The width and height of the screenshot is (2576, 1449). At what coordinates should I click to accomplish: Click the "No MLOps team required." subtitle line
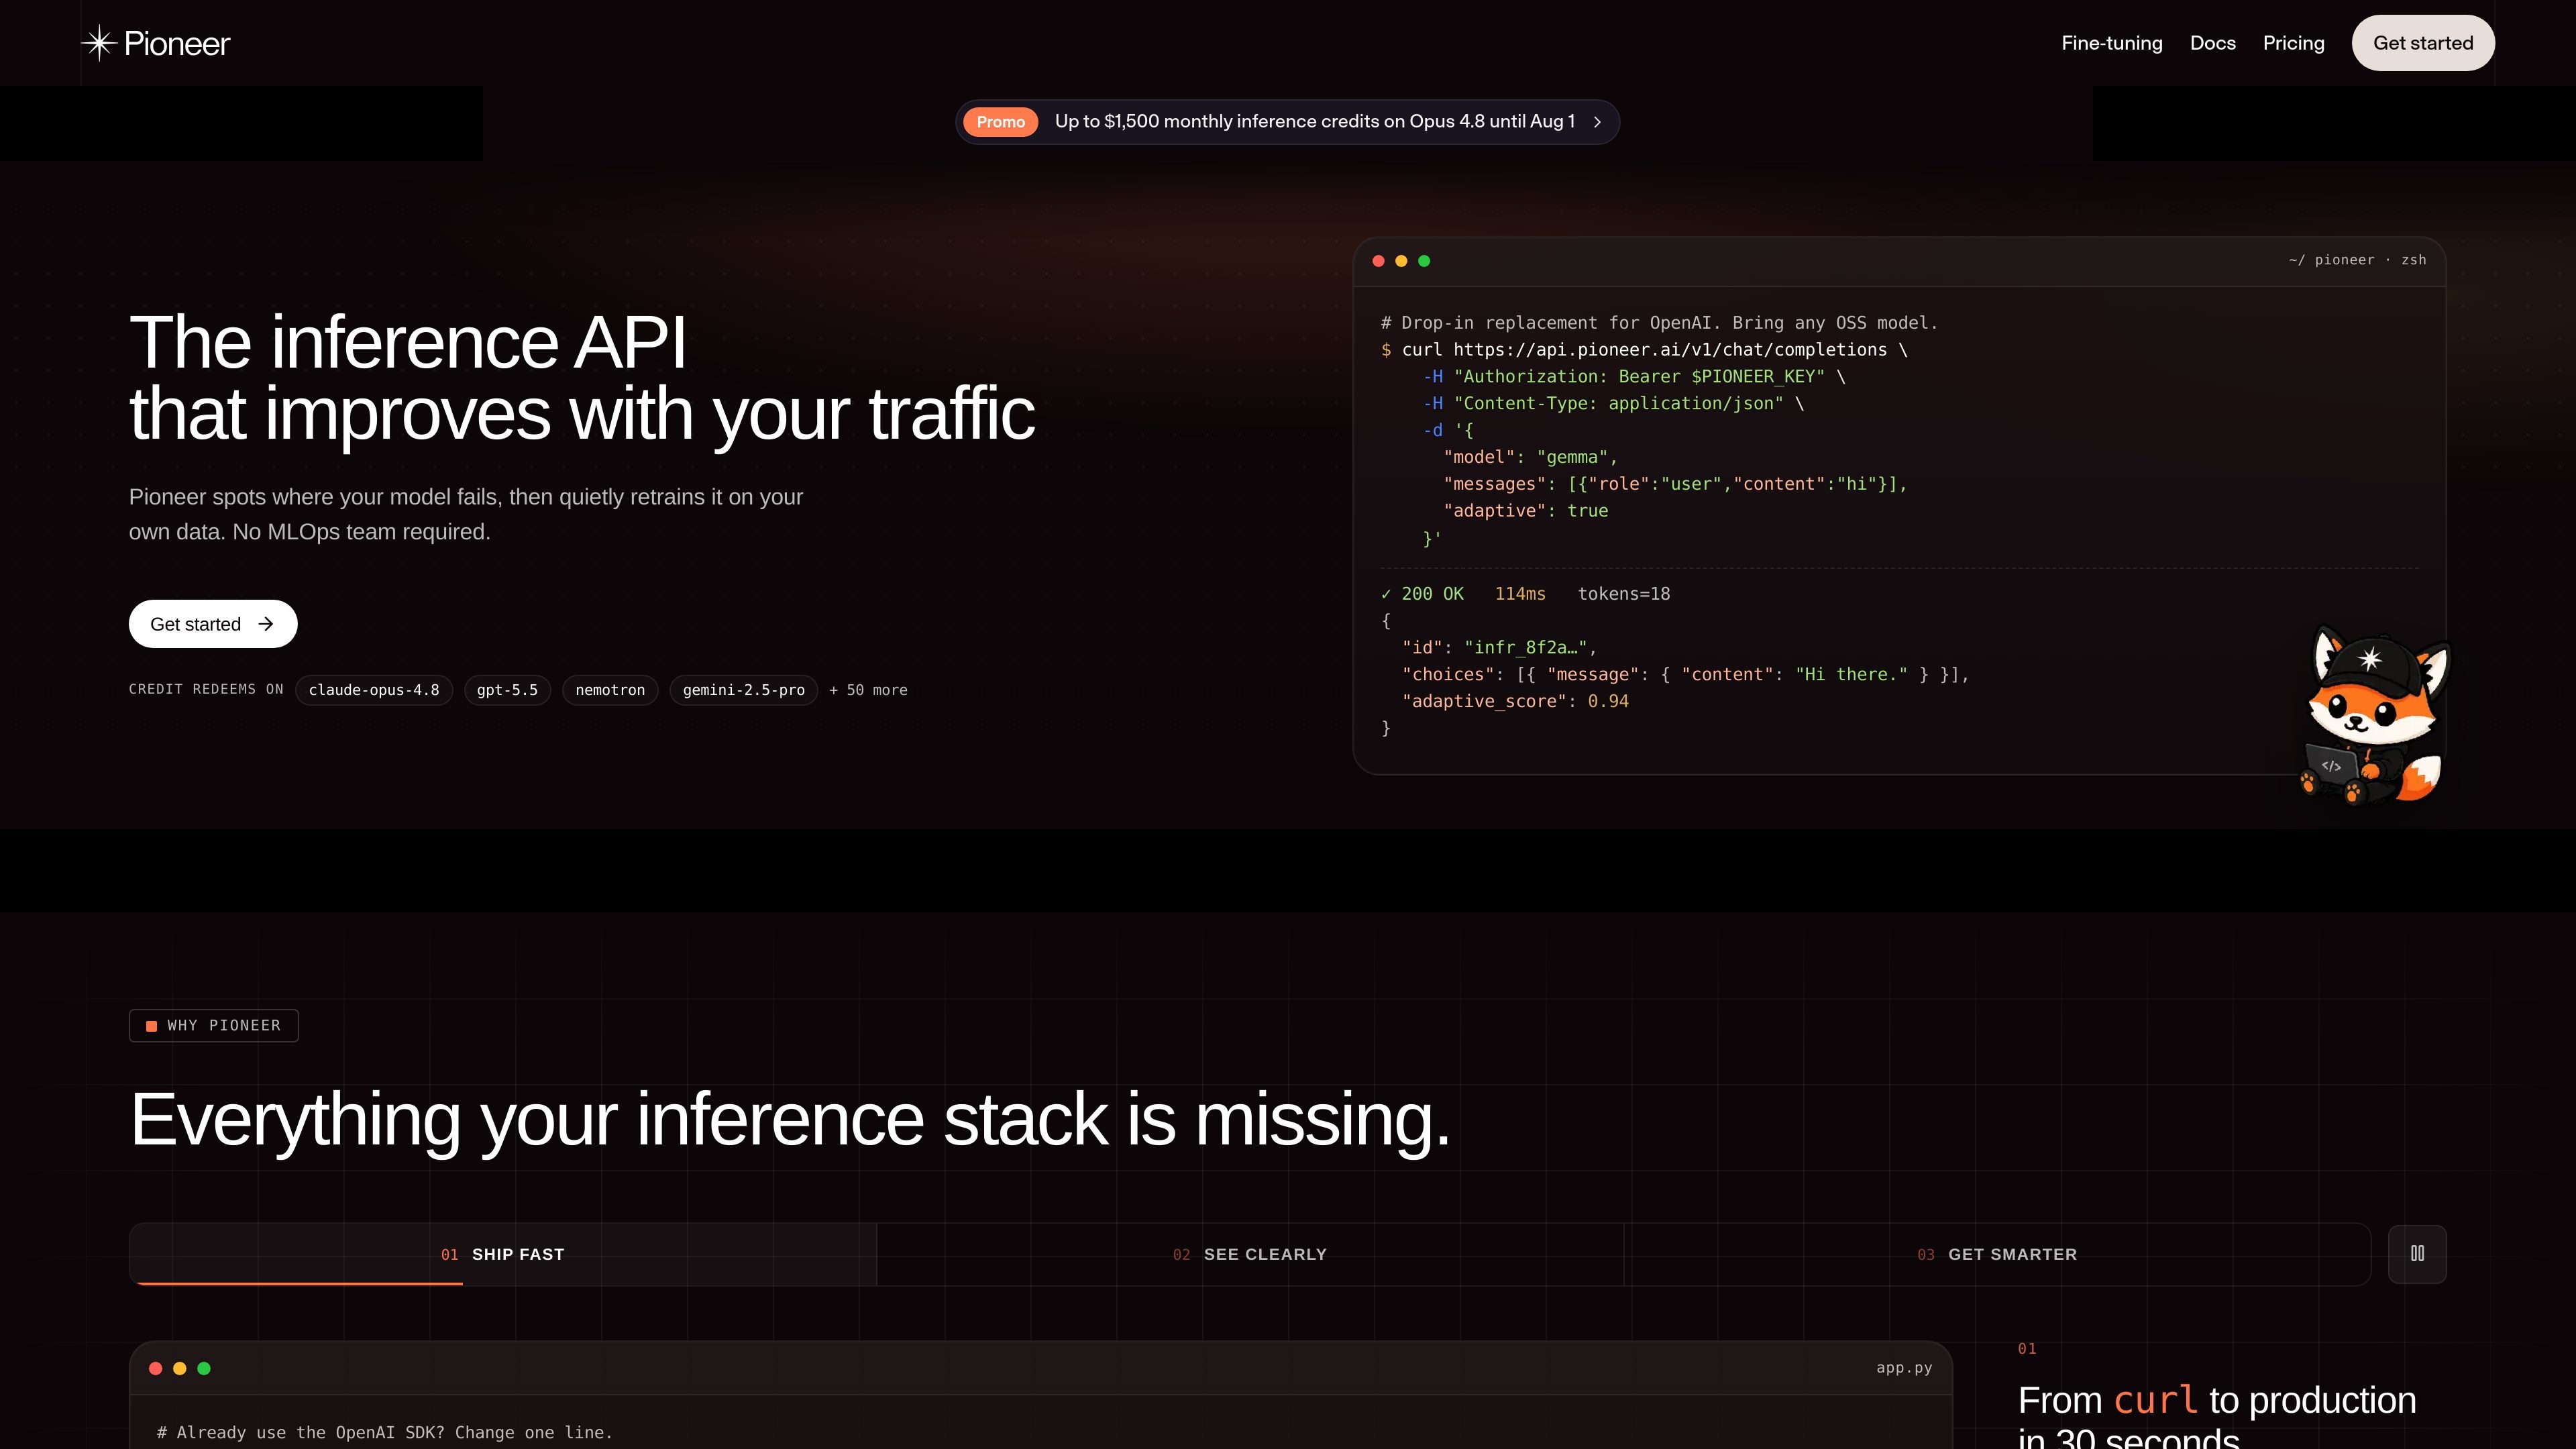[x=361, y=532]
